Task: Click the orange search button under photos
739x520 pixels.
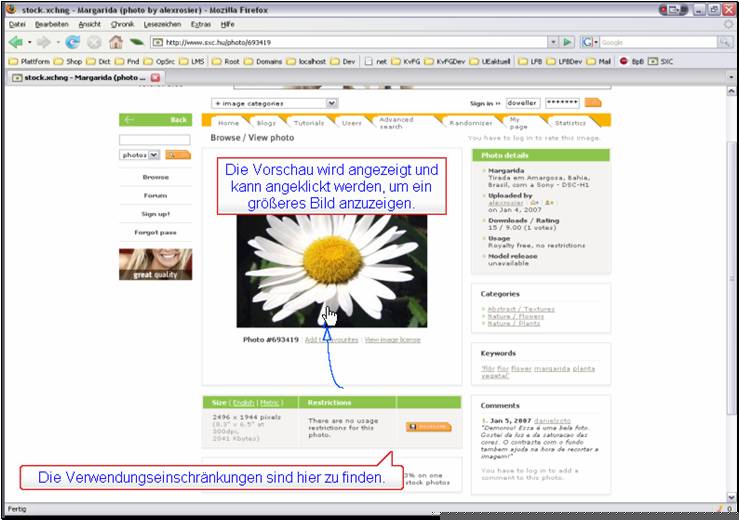Action: pyautogui.click(x=178, y=155)
